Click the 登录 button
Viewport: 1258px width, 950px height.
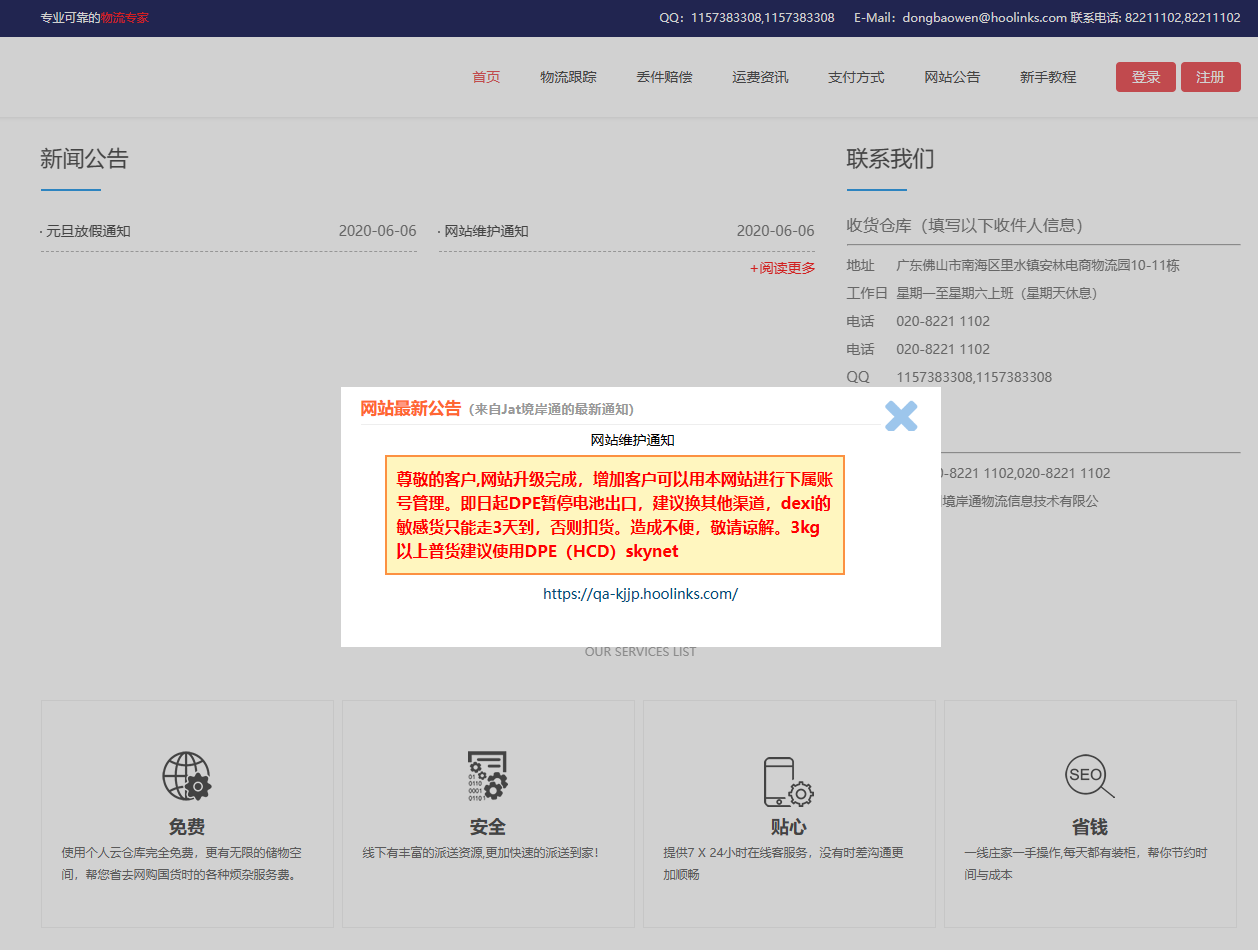point(1145,76)
